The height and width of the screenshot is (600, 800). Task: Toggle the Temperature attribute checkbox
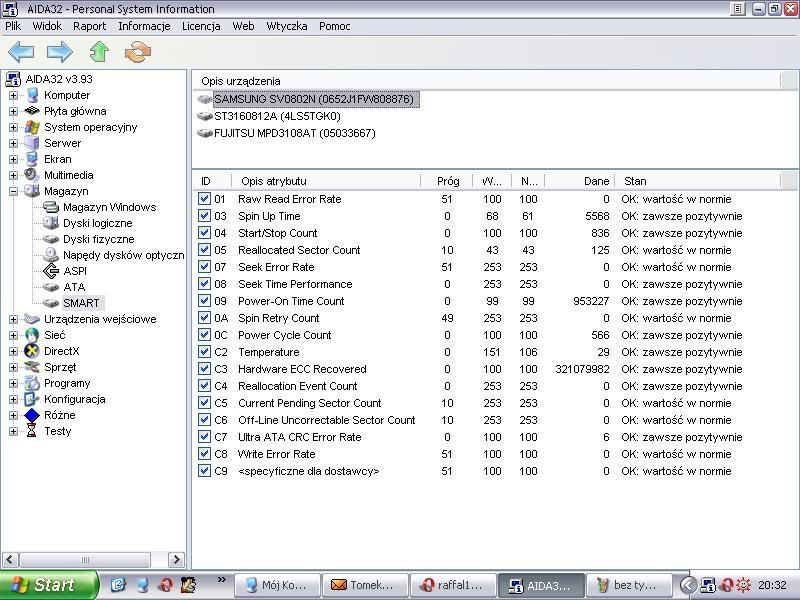pyautogui.click(x=205, y=352)
